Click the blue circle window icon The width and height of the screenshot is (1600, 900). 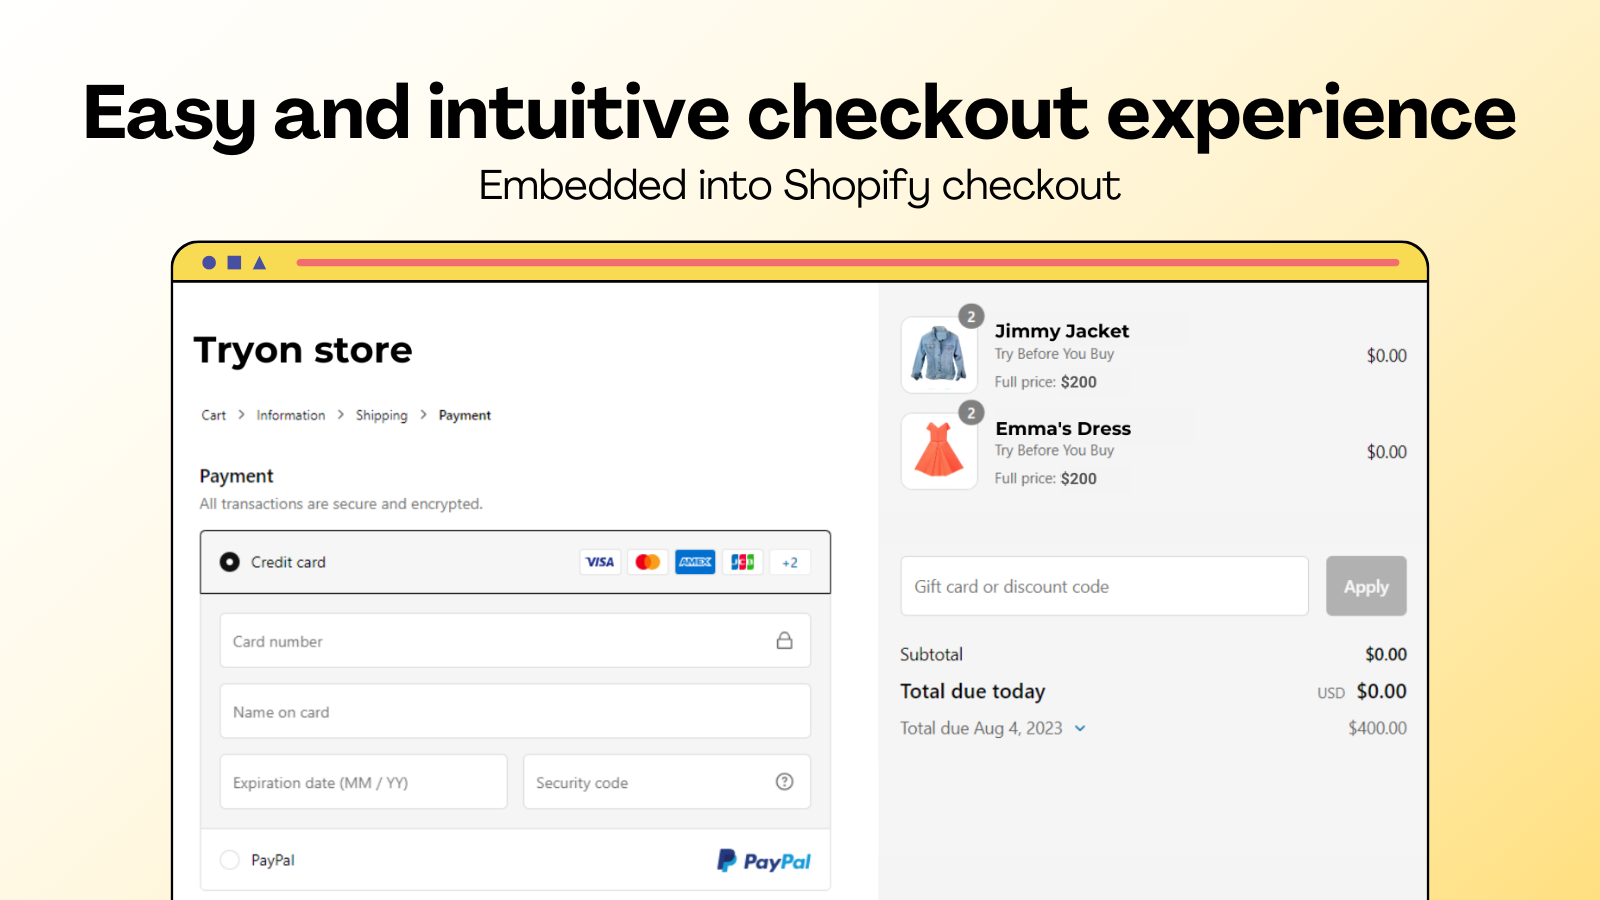[x=209, y=263]
